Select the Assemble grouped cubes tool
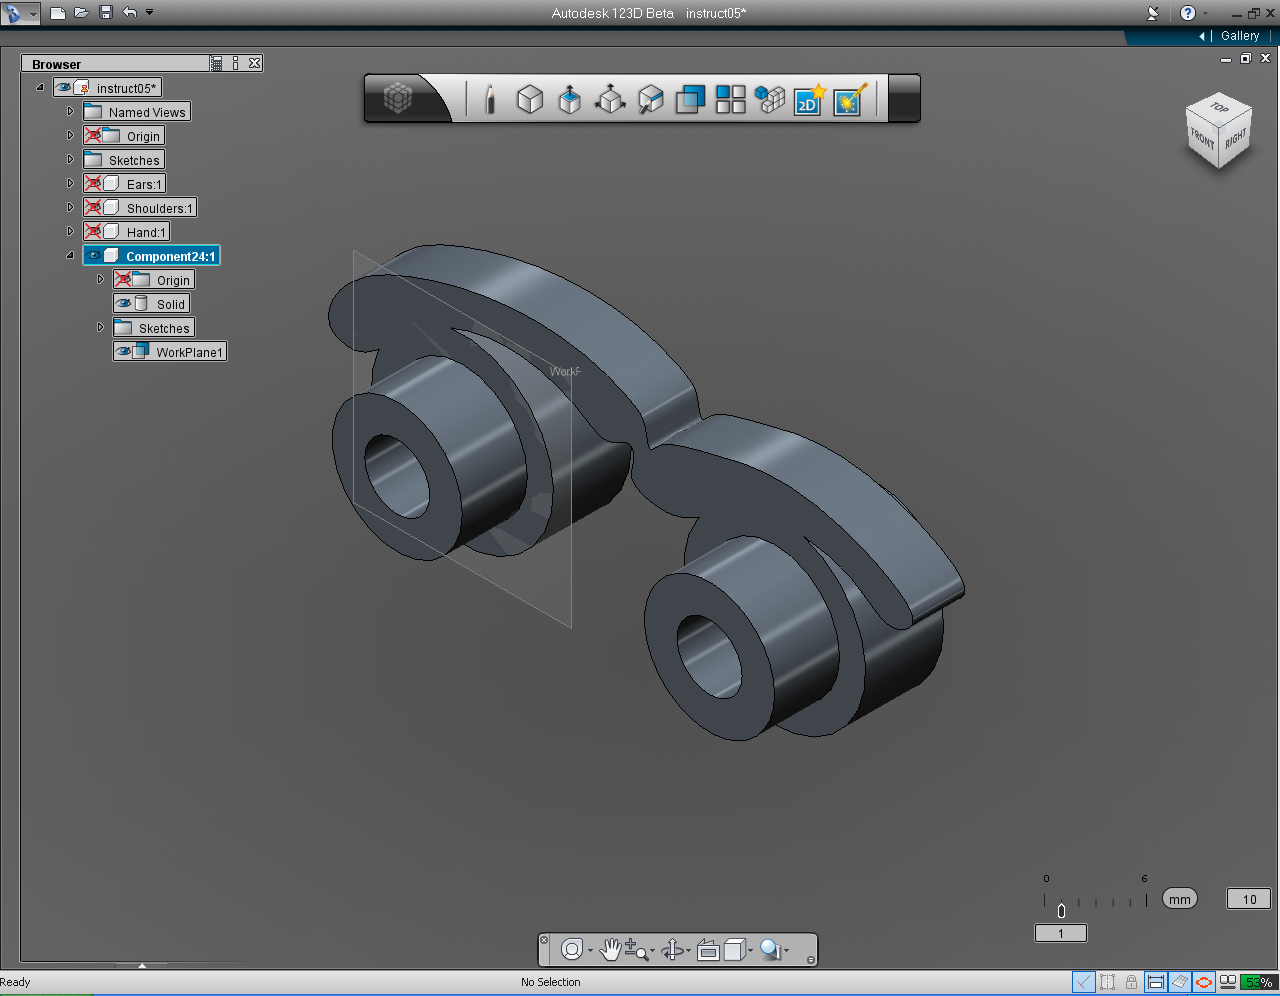Screen dimensions: 1280x996 (770, 99)
